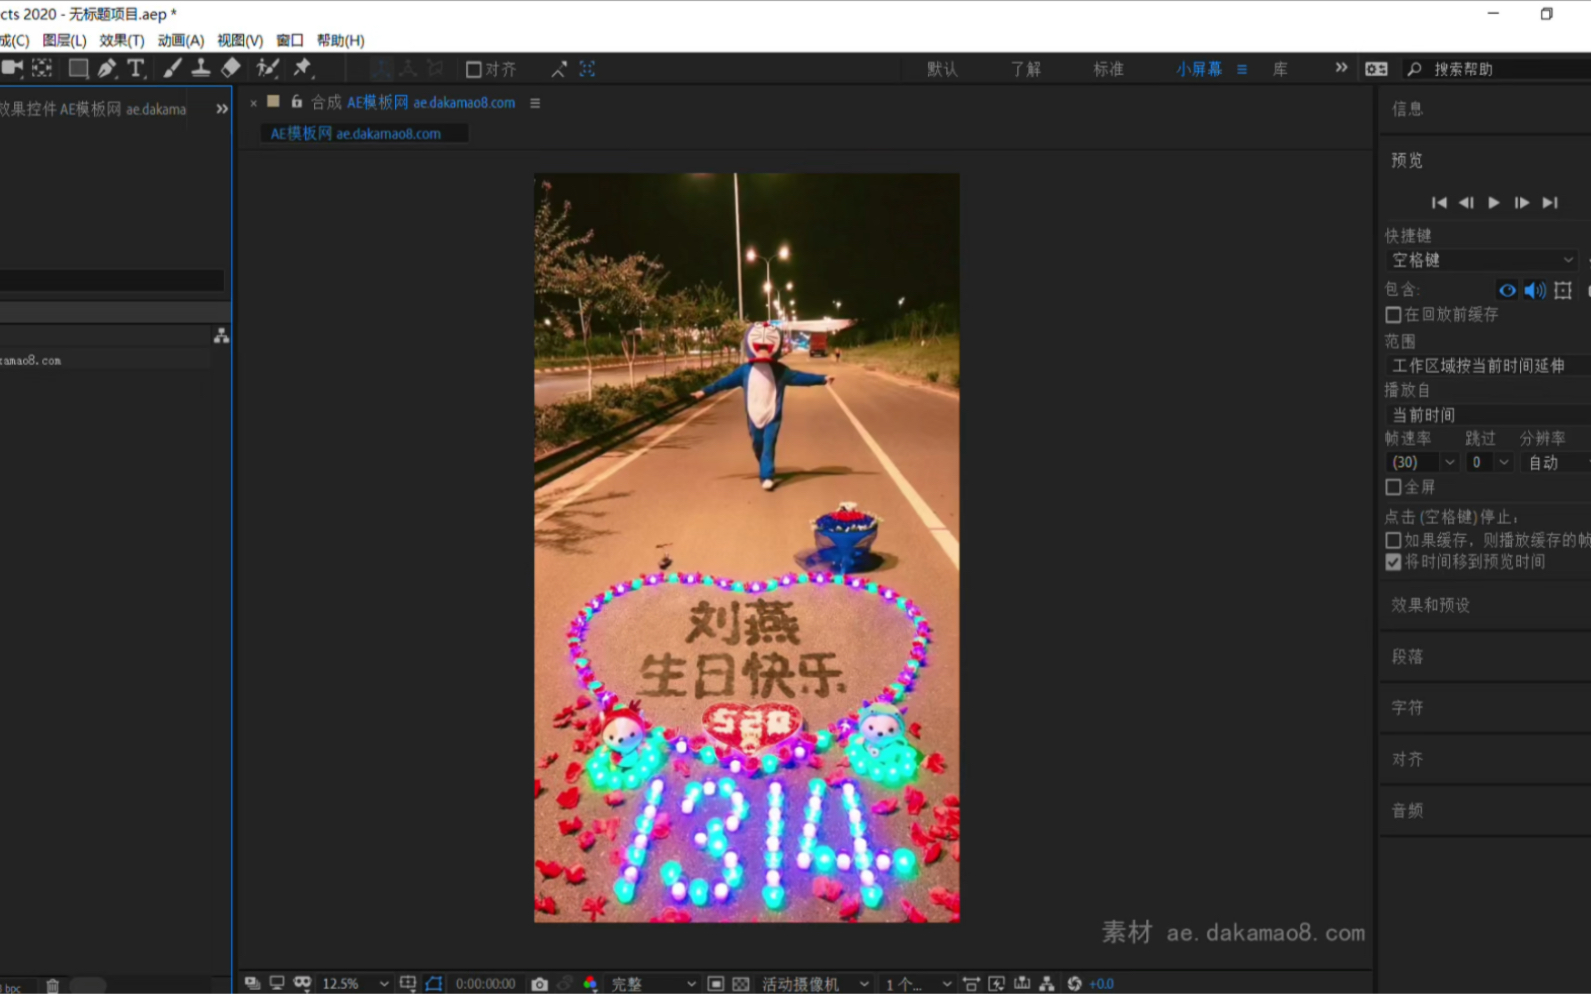Toggle fast previews icon

(996, 984)
